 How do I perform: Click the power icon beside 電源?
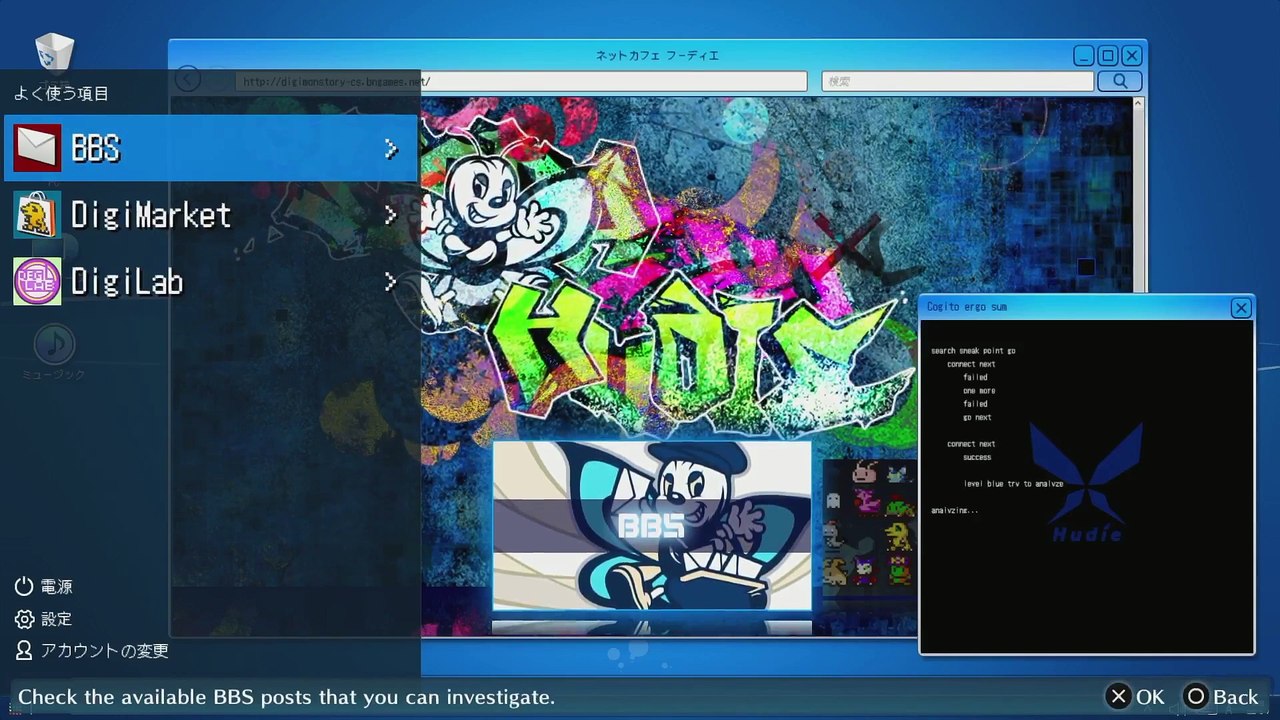point(24,586)
